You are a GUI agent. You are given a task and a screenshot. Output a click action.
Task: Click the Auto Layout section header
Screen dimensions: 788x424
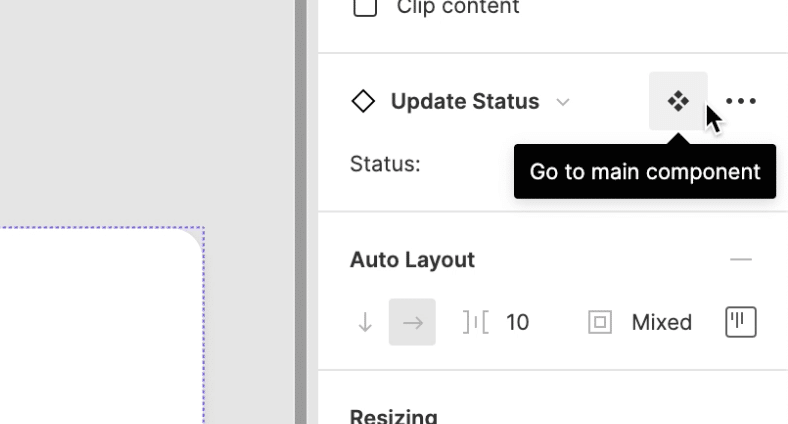click(412, 260)
